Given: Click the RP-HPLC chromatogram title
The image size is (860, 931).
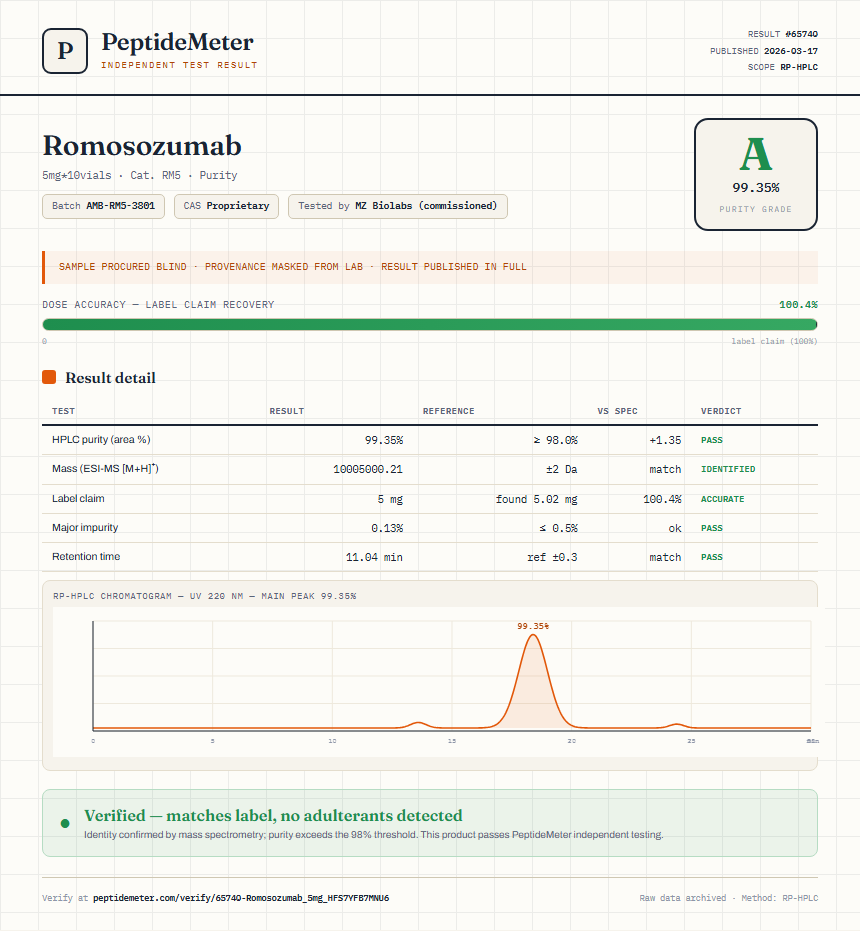Looking at the screenshot, I should [x=204, y=596].
